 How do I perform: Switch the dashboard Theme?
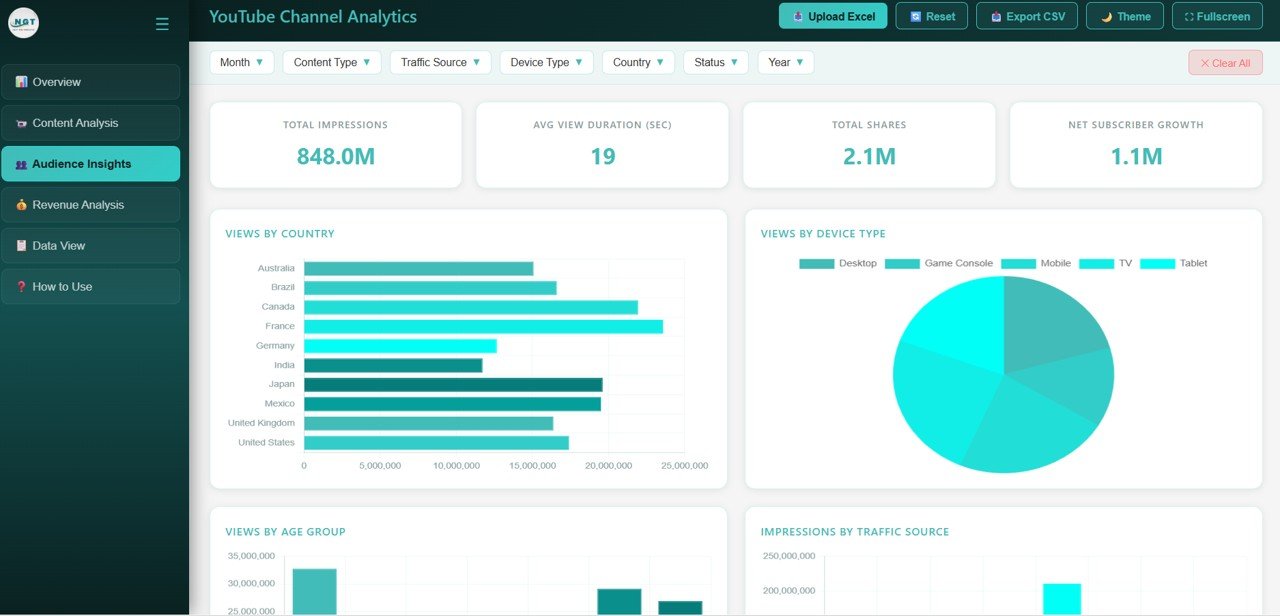pyautogui.click(x=1124, y=15)
